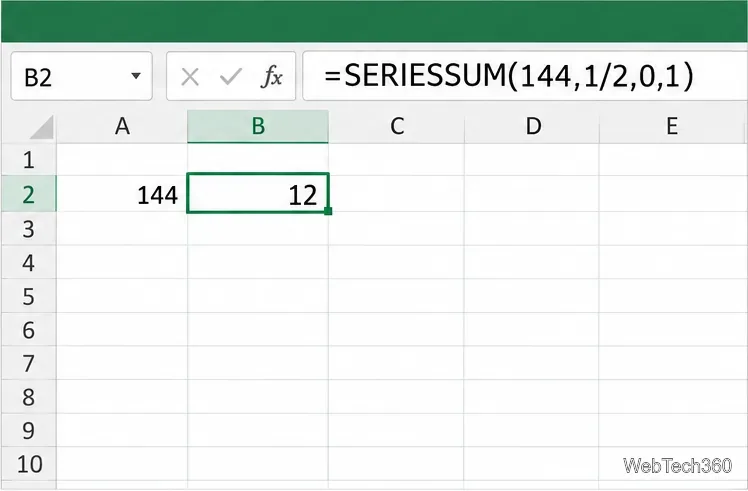This screenshot has height=491, width=748.
Task: Select column C header
Action: coord(396,126)
